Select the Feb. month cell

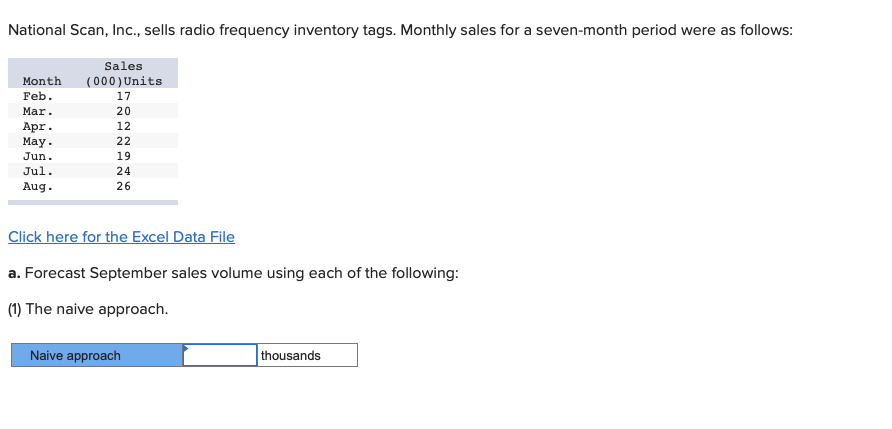pyautogui.click(x=38, y=96)
